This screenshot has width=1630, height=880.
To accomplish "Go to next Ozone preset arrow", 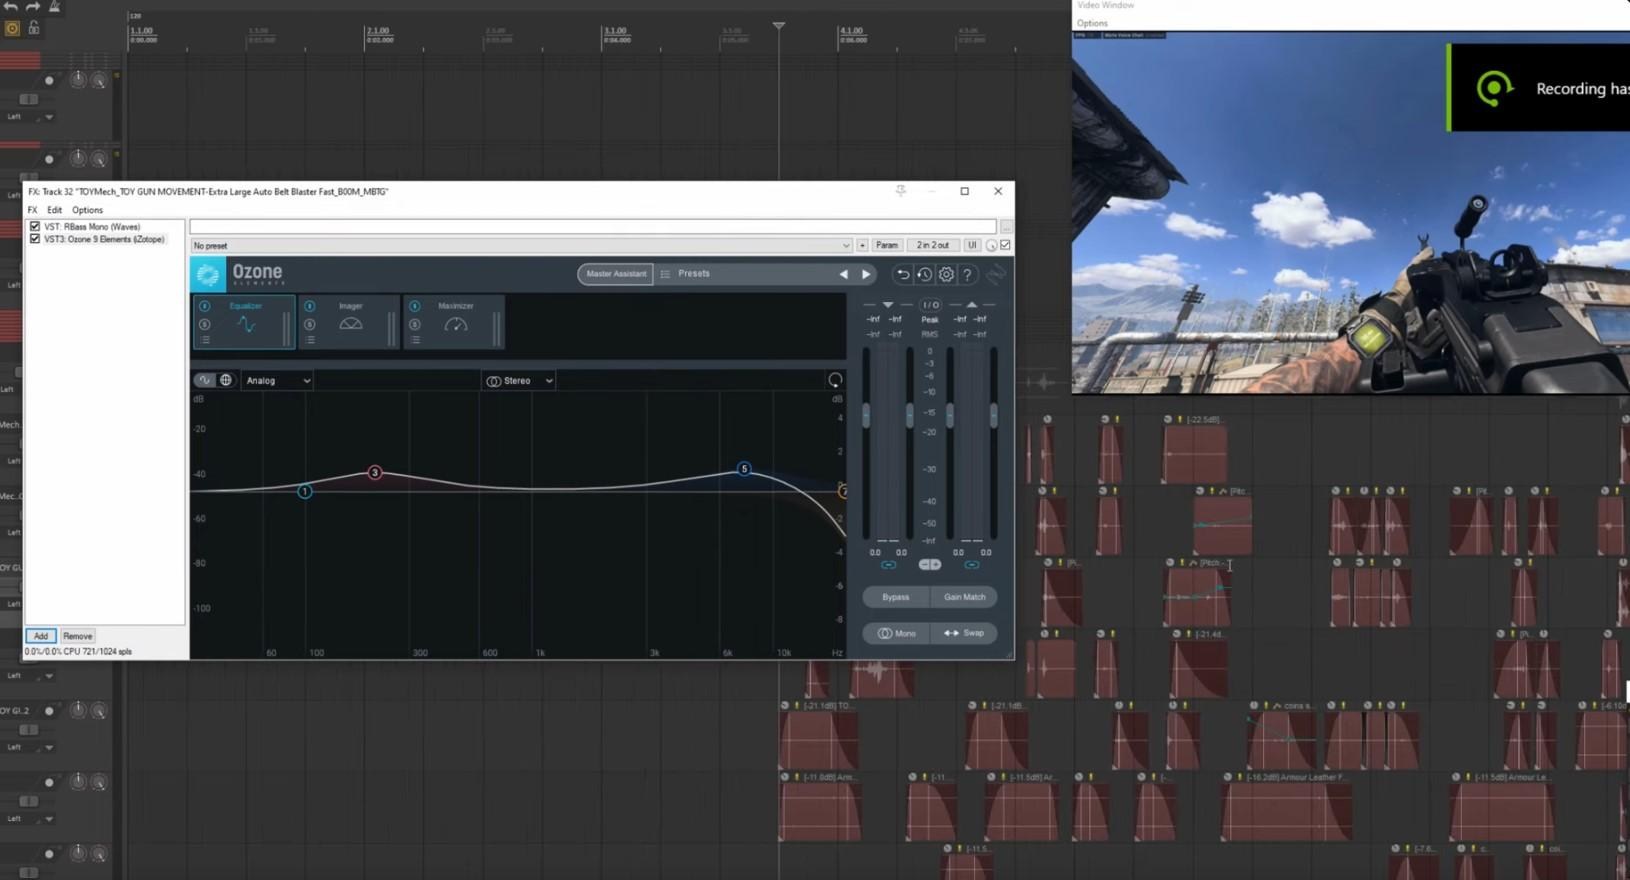I will (x=866, y=274).
